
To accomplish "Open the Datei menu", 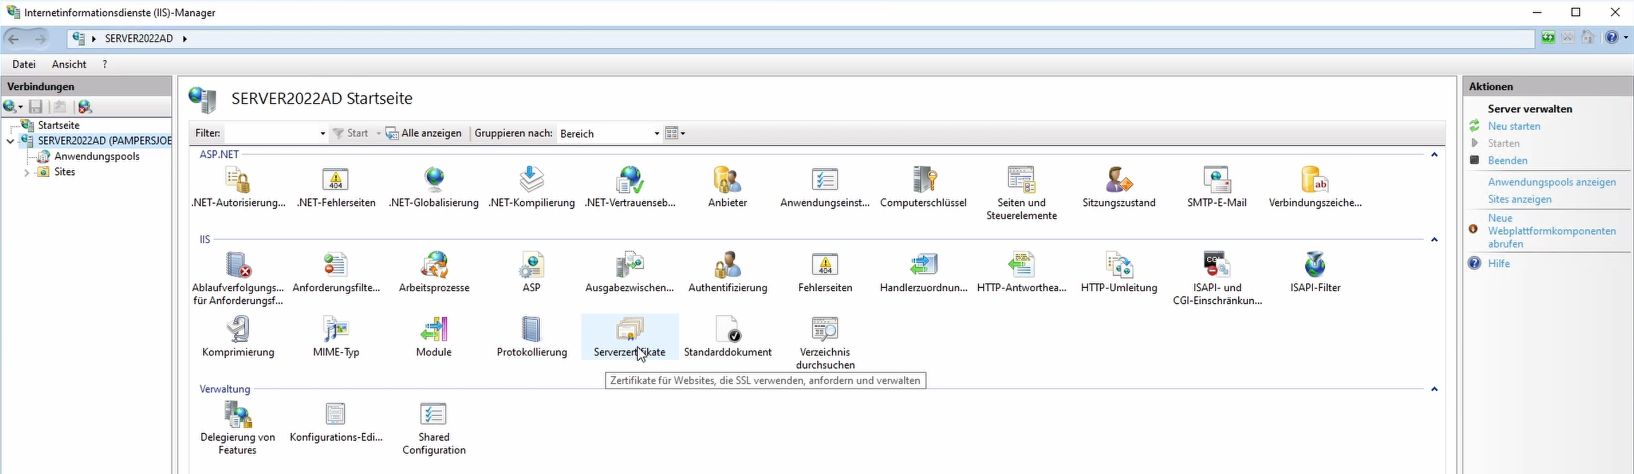I will (24, 64).
